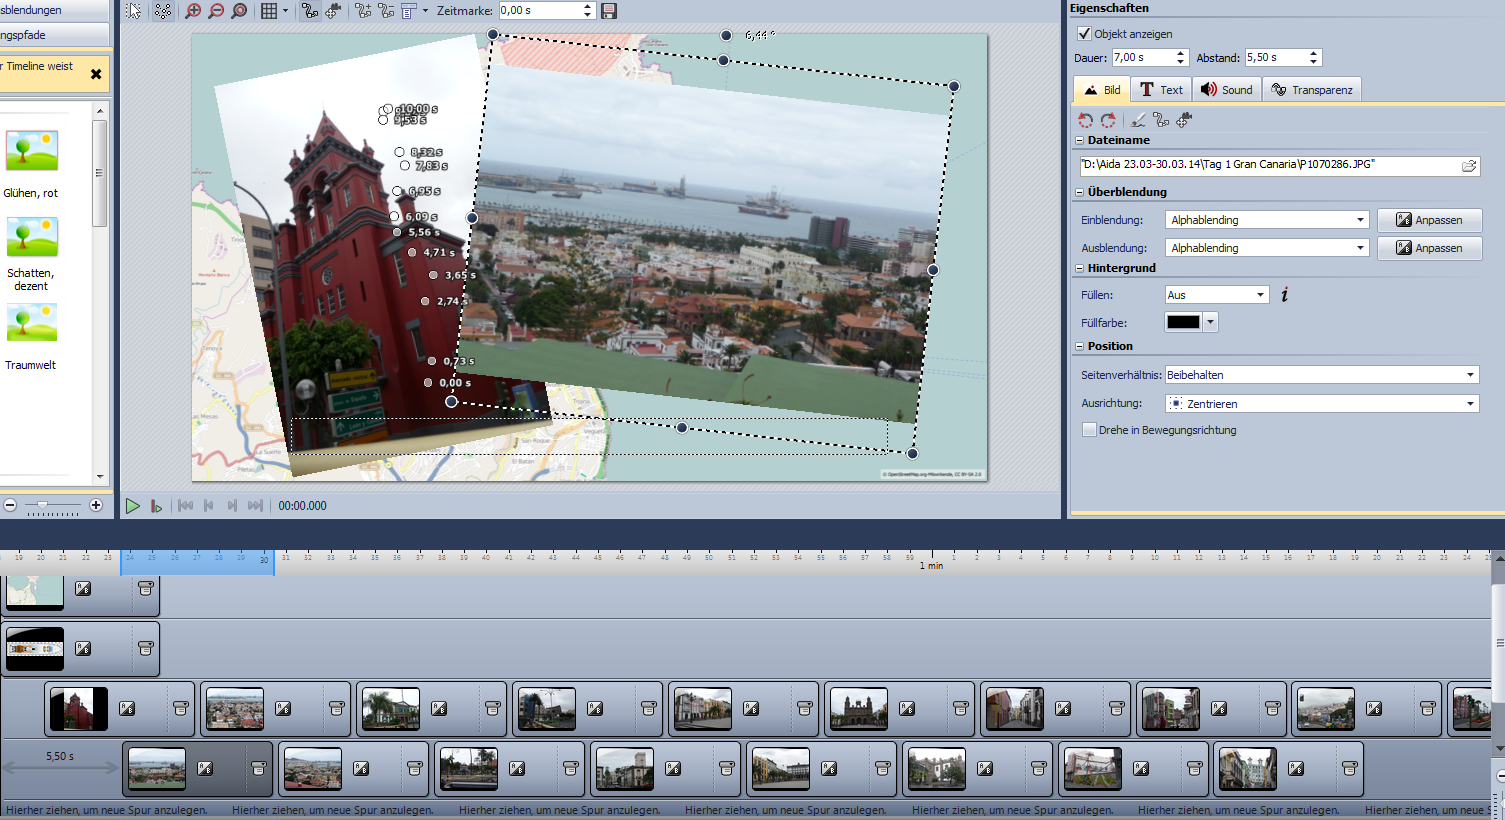Uncheck the 'Objekt anzeigen' checkbox

pyautogui.click(x=1084, y=34)
